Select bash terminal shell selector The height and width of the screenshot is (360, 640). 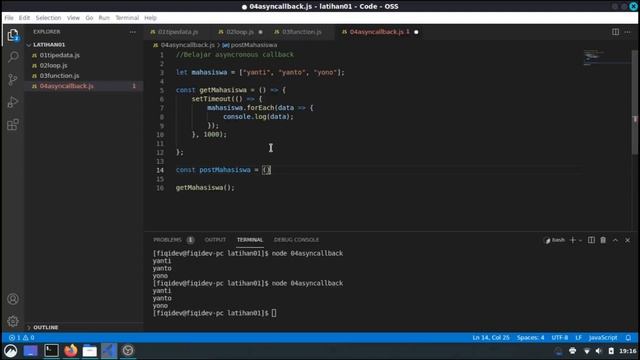pos(555,240)
